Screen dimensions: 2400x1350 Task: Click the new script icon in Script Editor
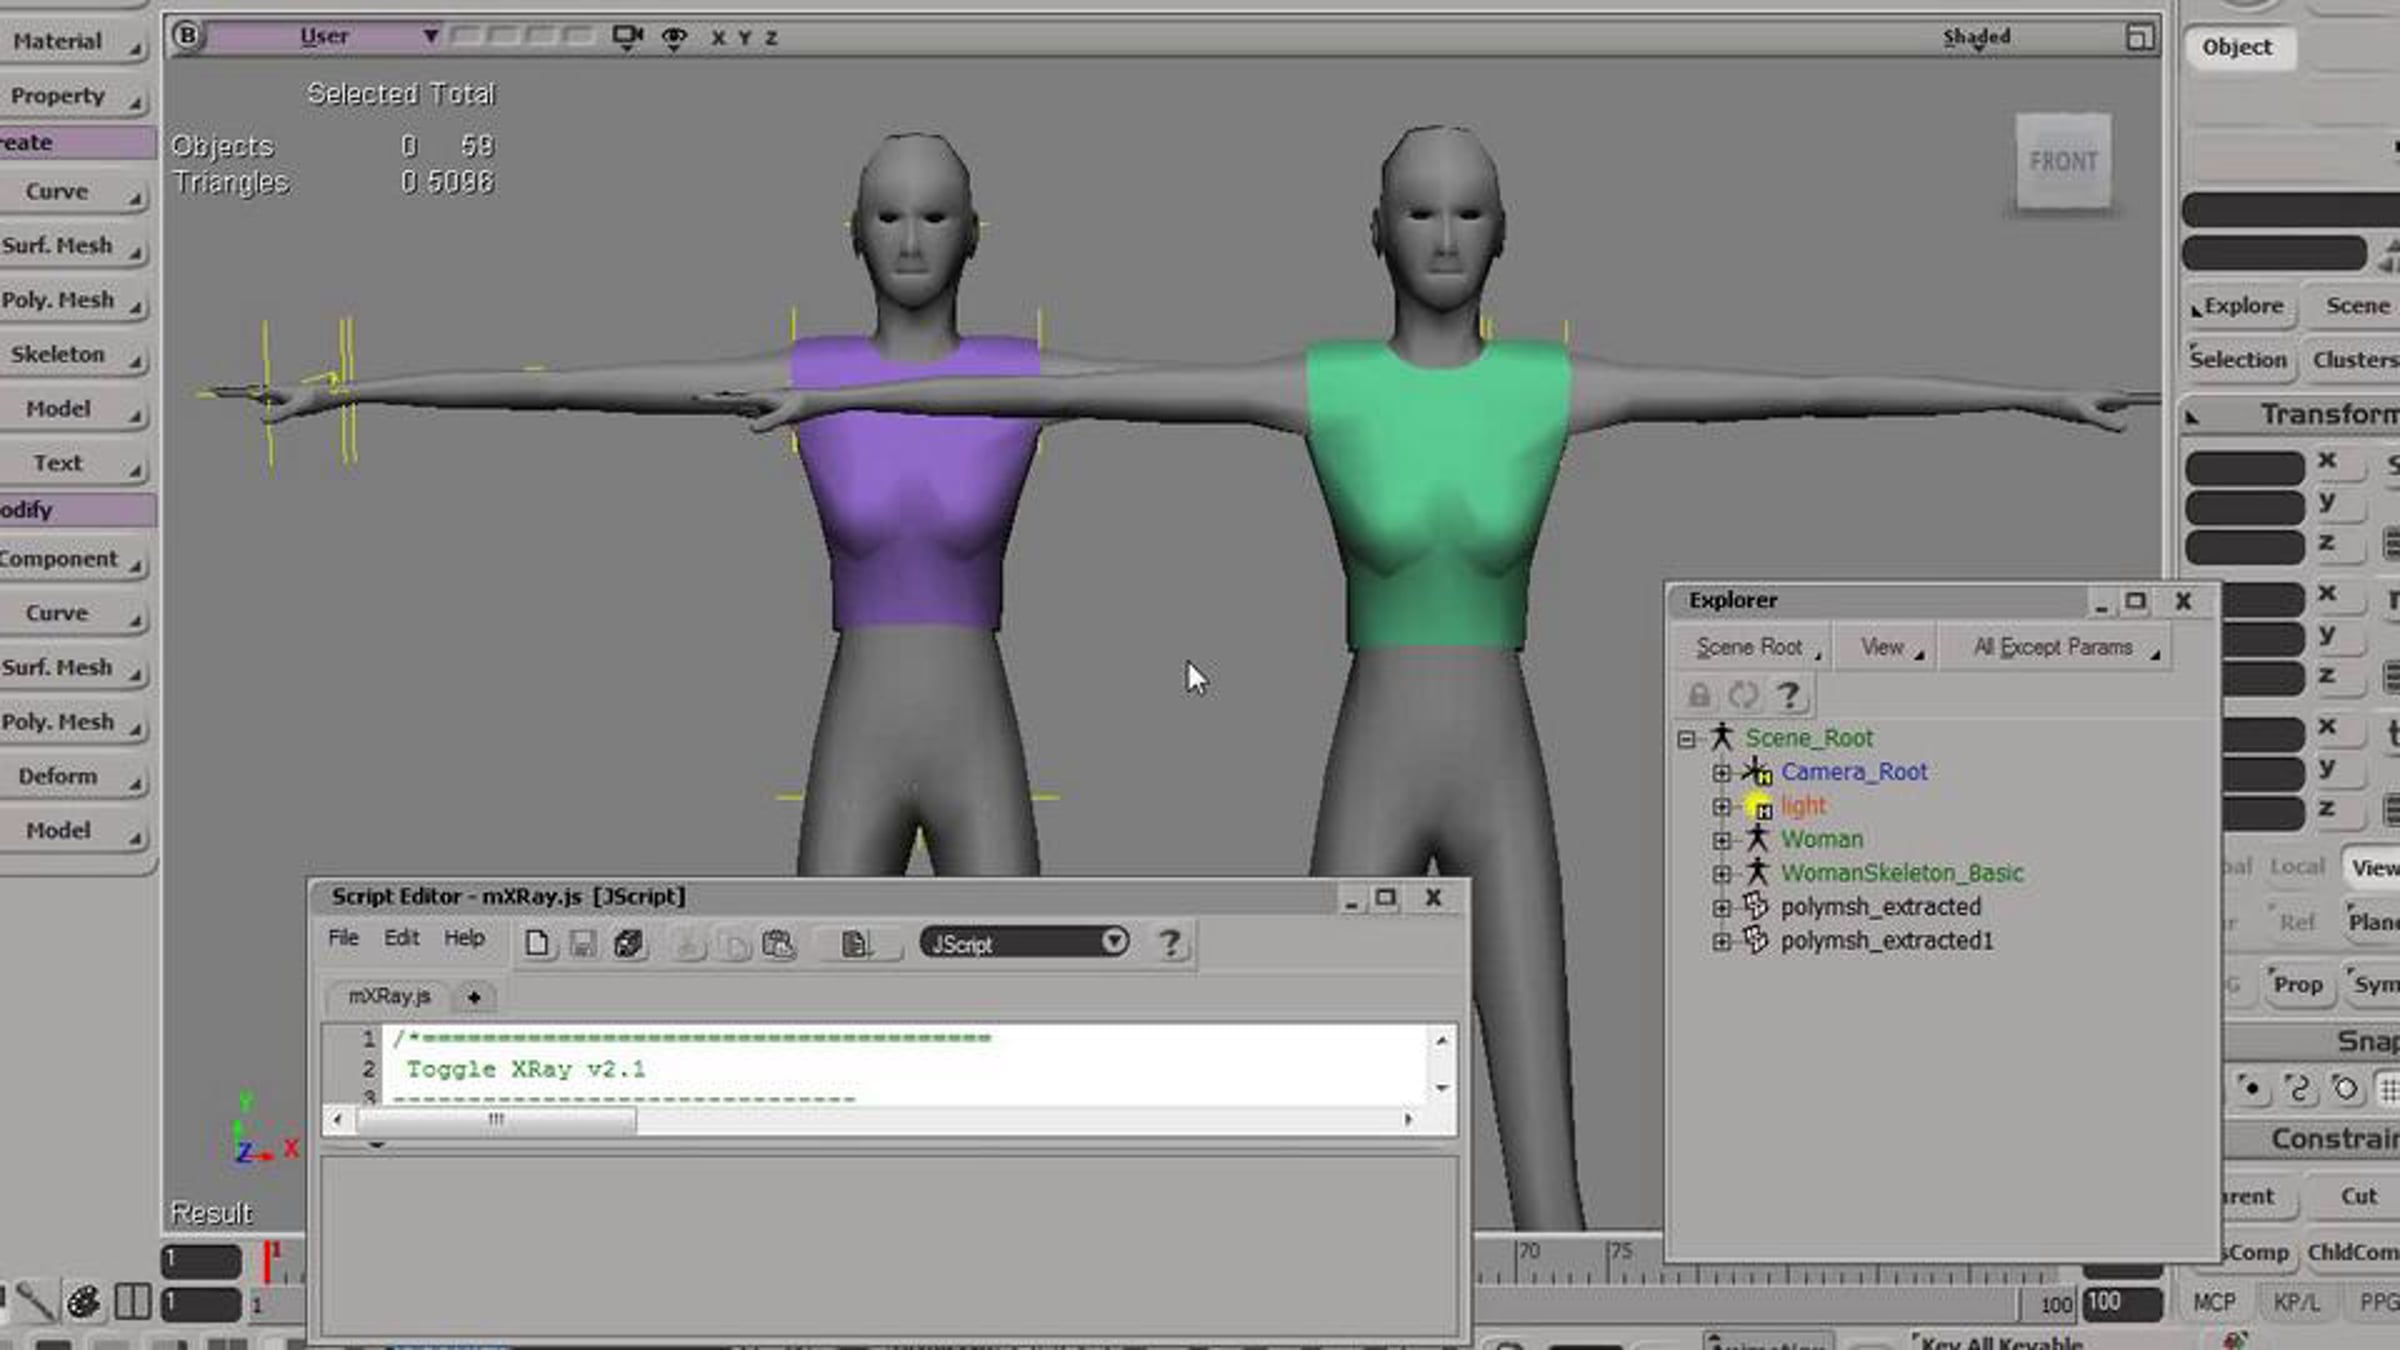(x=537, y=944)
